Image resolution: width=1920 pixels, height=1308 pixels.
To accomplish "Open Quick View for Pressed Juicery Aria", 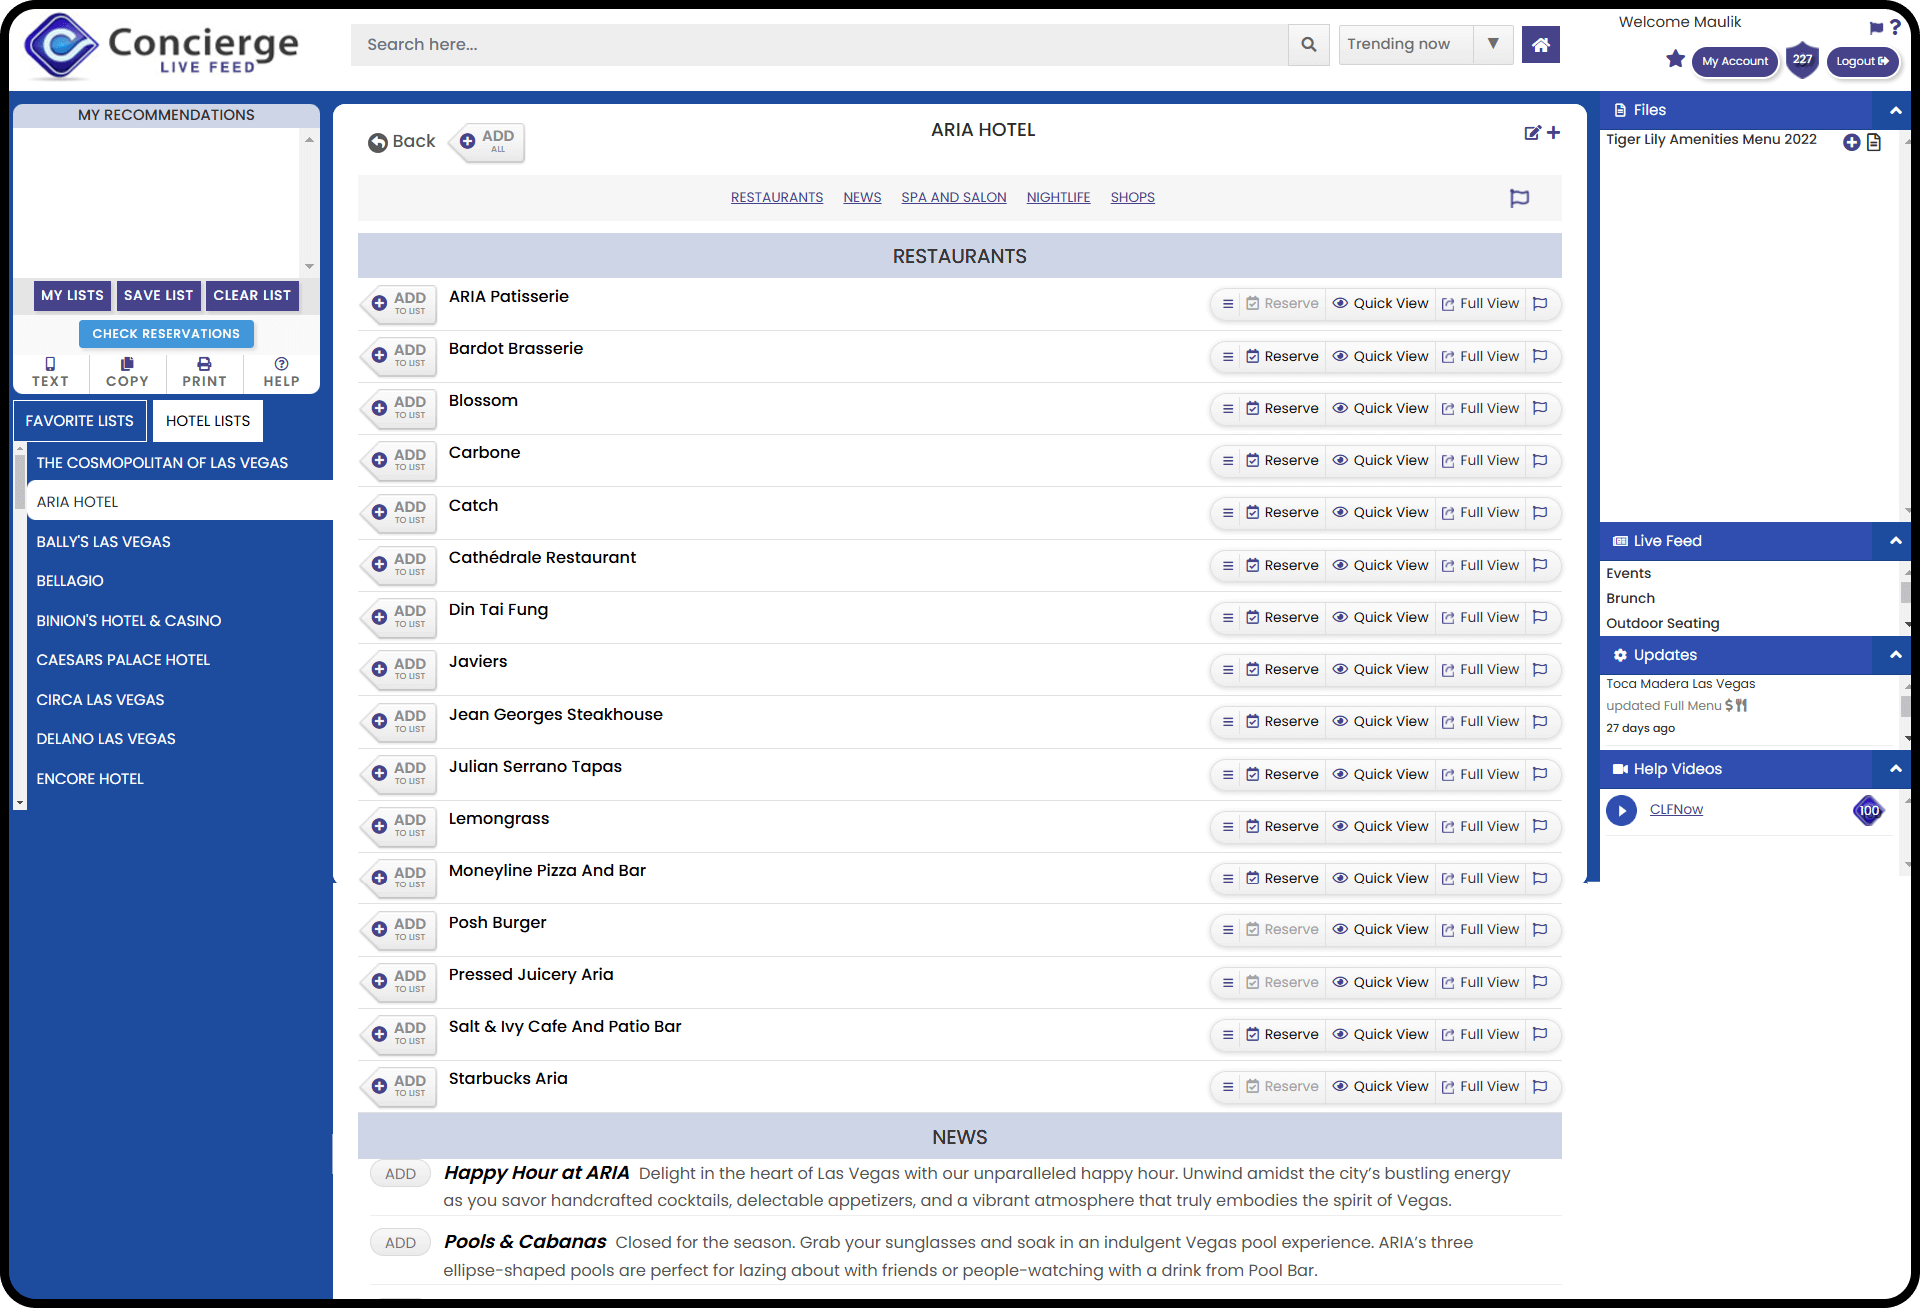I will tap(1380, 982).
